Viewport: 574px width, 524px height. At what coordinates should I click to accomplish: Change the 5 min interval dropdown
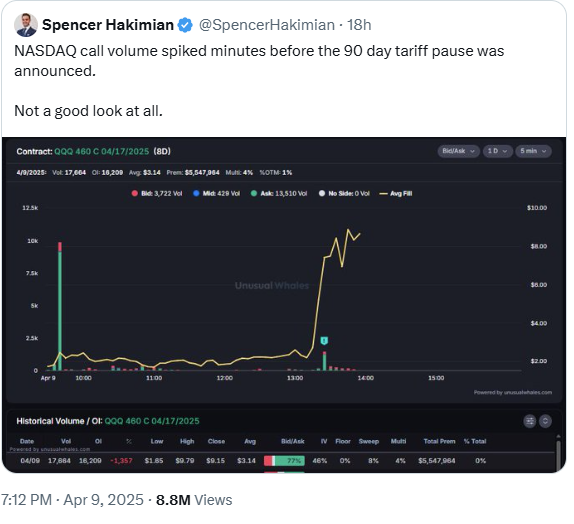(533, 151)
